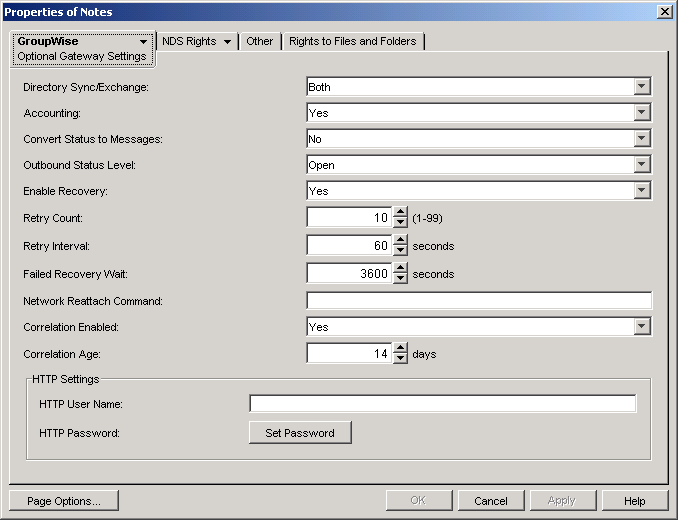The height and width of the screenshot is (520, 678).
Task: Focus the Network Reattach Command field
Action: pos(479,300)
